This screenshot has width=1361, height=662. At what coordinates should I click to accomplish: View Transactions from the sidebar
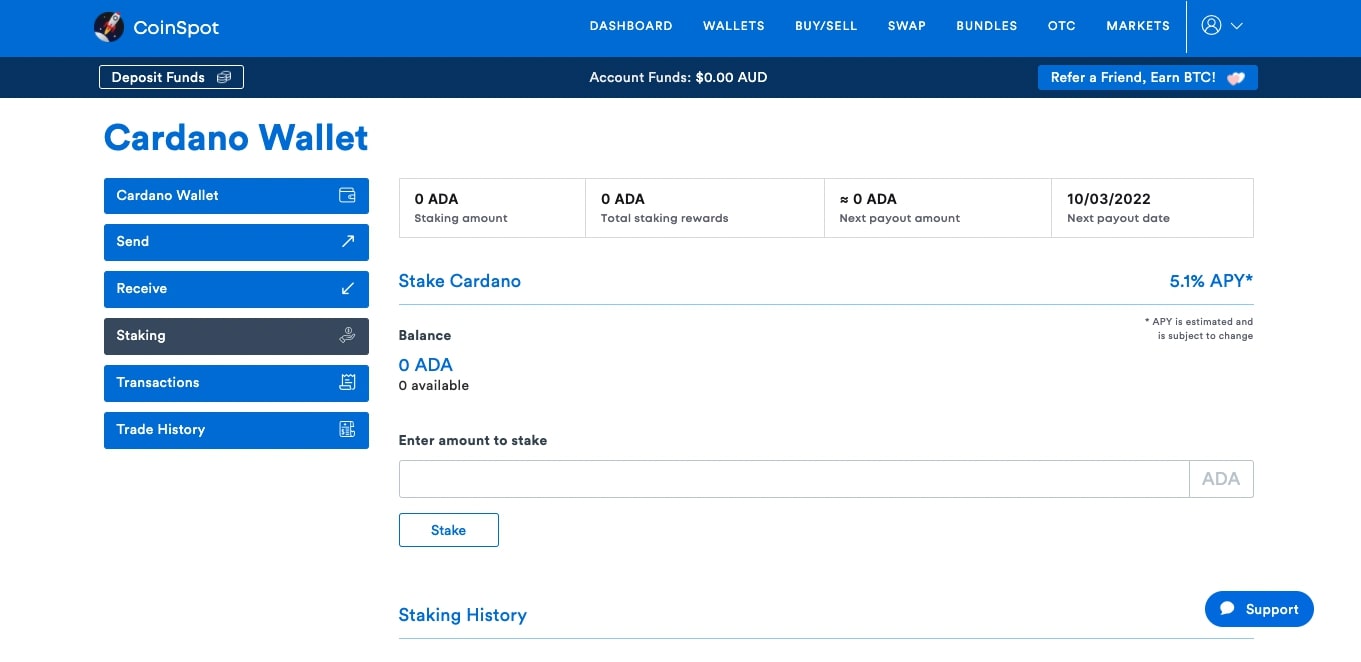(236, 383)
